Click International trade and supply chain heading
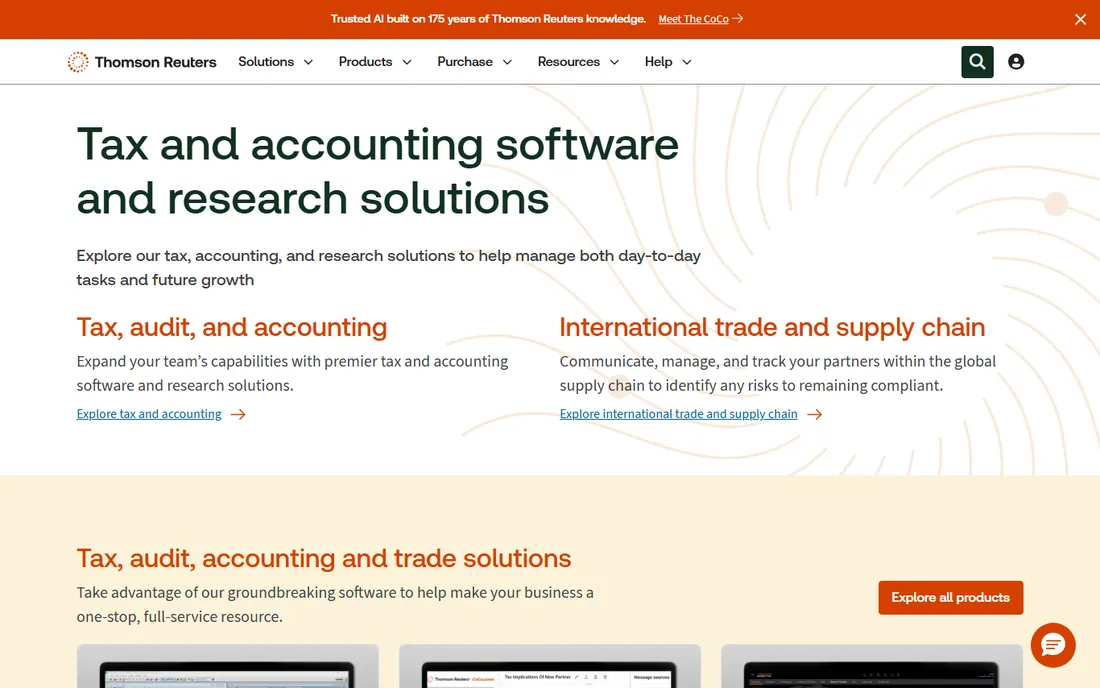 point(772,328)
